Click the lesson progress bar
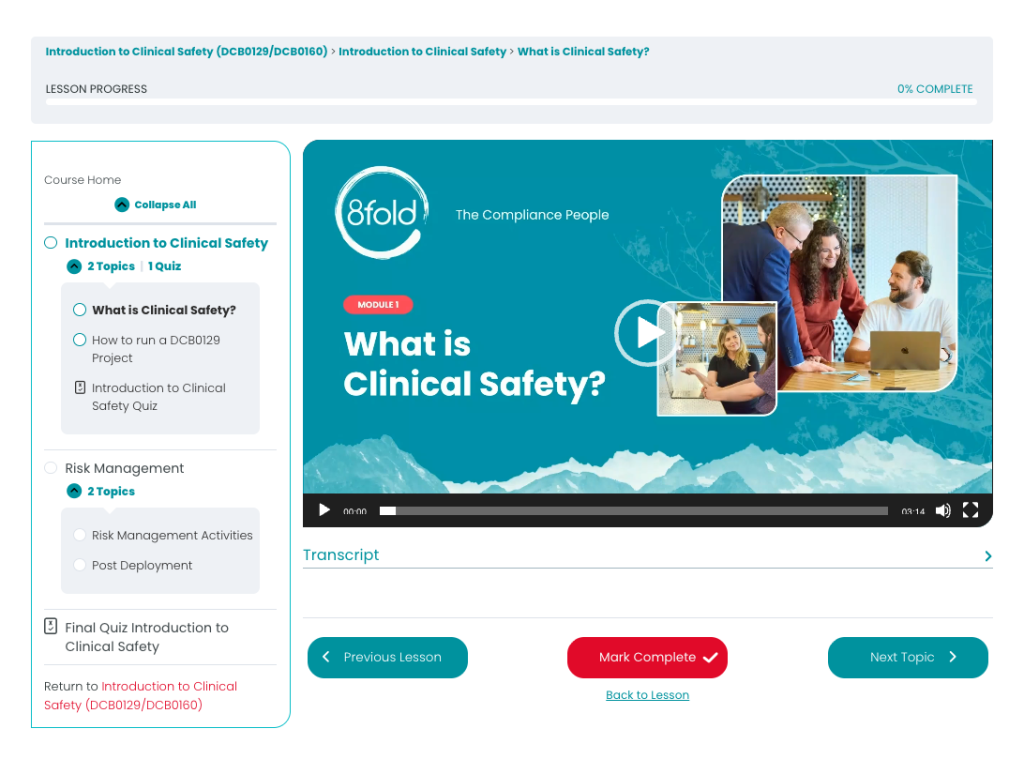Image resolution: width=1024 pixels, height=759 pixels. 511,102
